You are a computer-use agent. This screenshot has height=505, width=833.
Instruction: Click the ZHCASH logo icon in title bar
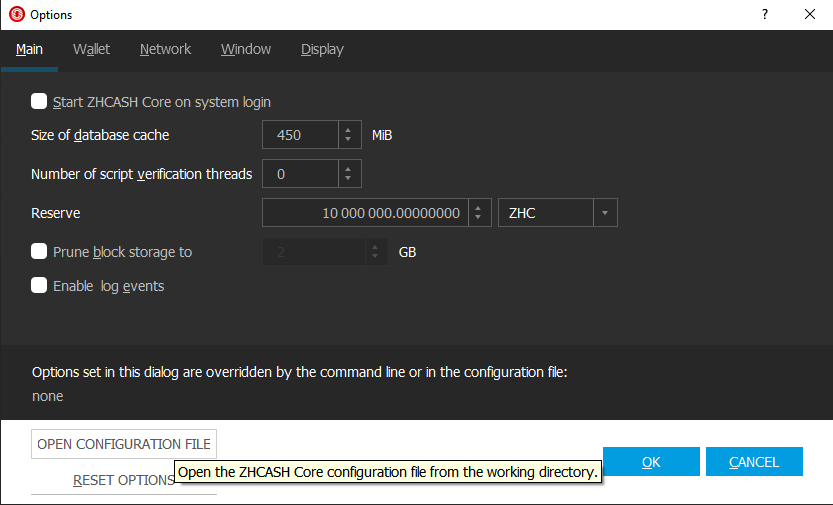[x=17, y=14]
